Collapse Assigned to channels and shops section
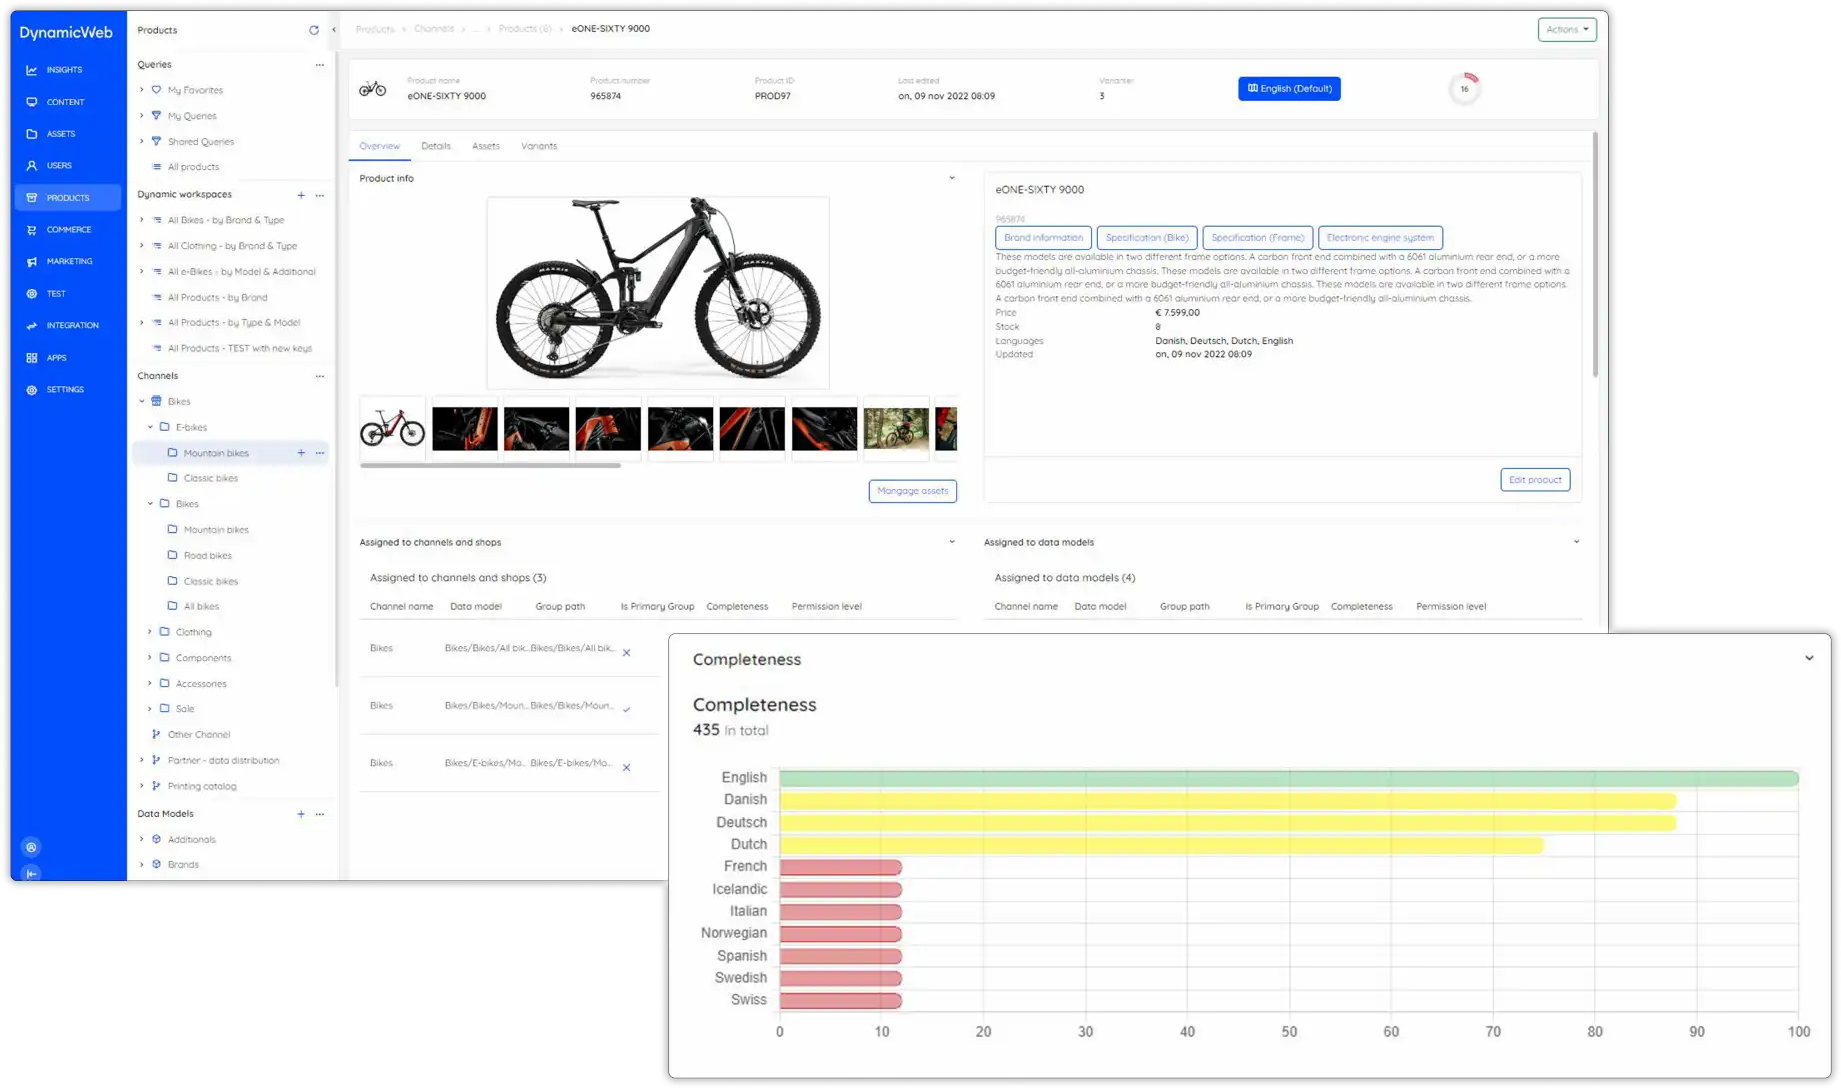The height and width of the screenshot is (1088, 1841). click(952, 542)
